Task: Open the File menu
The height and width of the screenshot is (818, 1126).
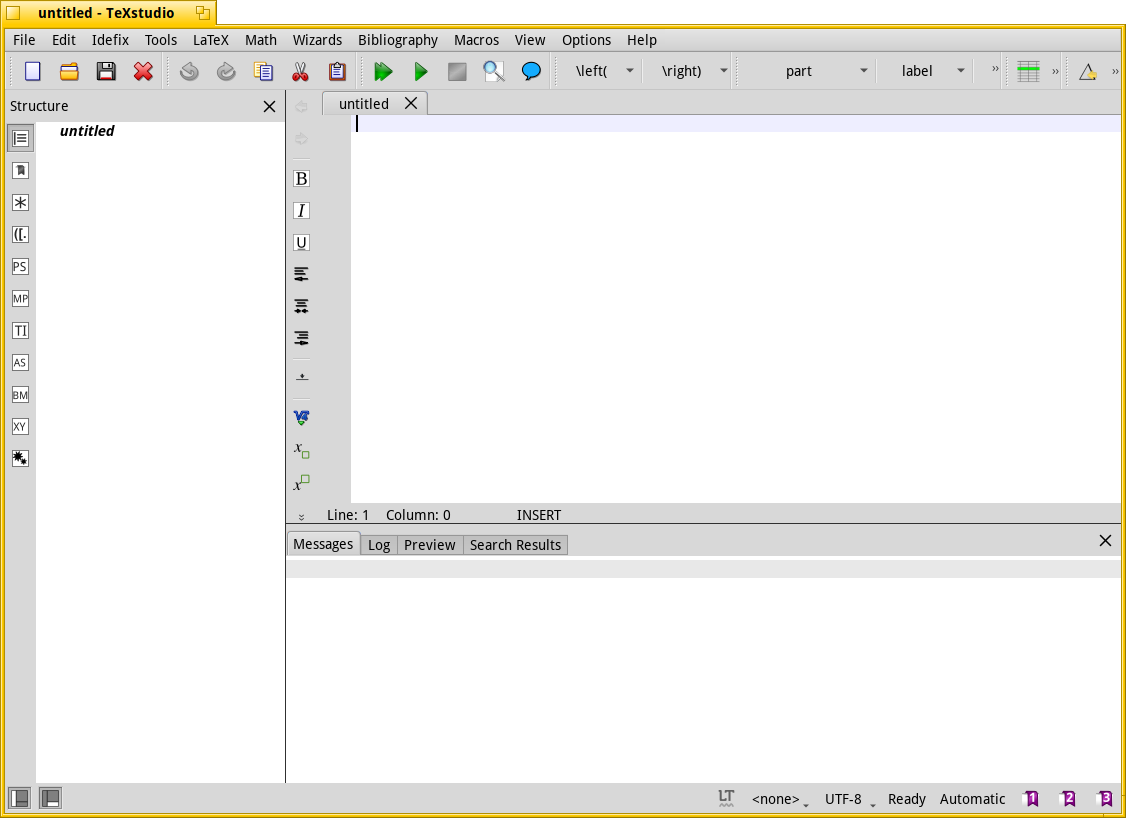Action: point(24,40)
